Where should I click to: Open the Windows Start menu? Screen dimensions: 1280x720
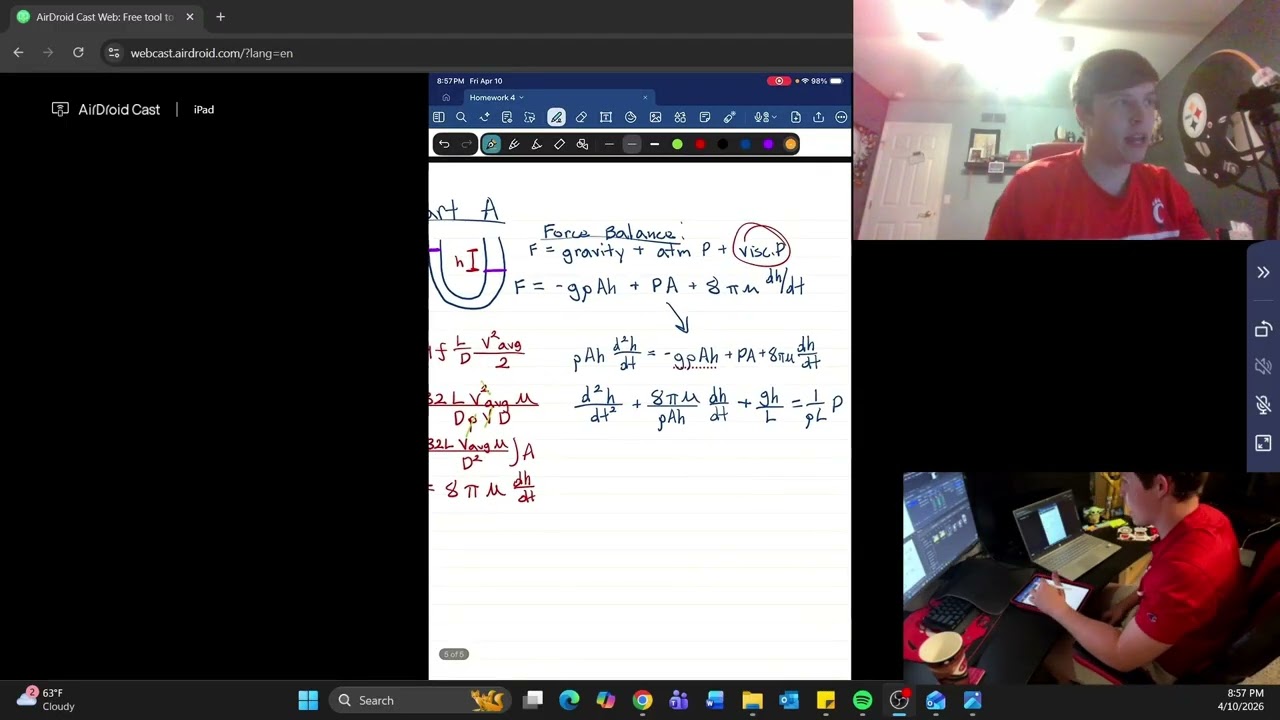click(308, 700)
